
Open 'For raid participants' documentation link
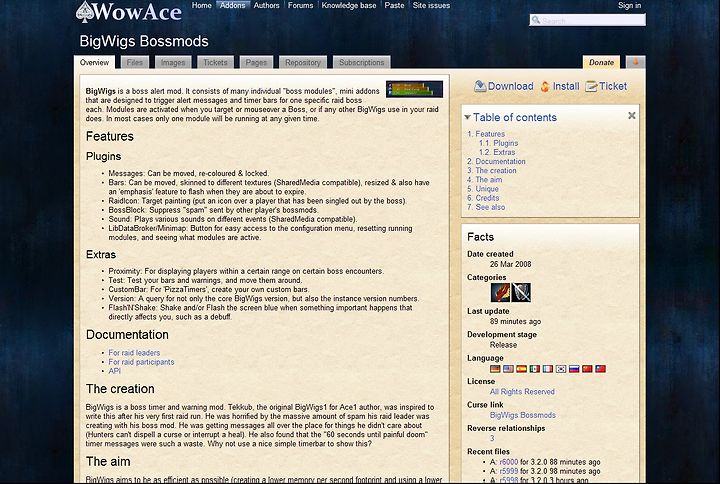pos(141,362)
